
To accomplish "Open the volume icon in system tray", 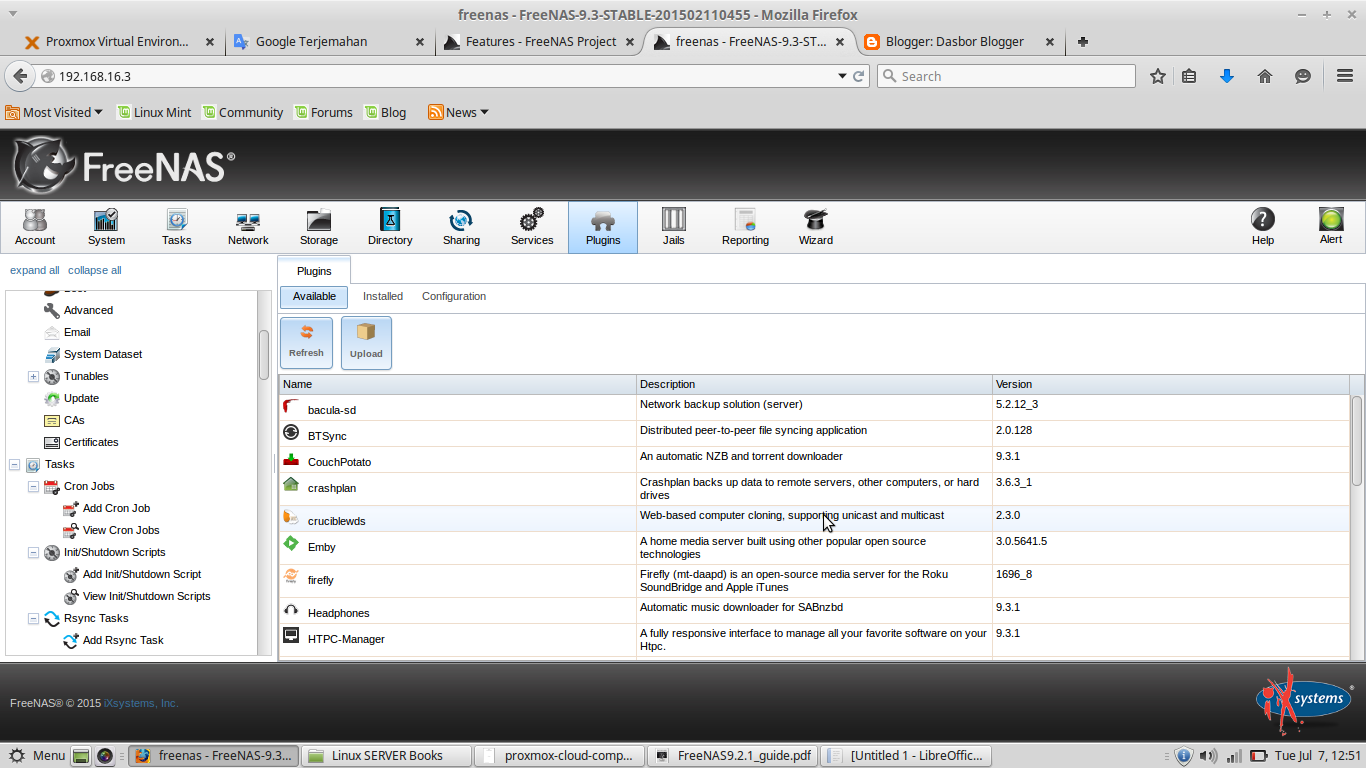I will coord(1208,756).
